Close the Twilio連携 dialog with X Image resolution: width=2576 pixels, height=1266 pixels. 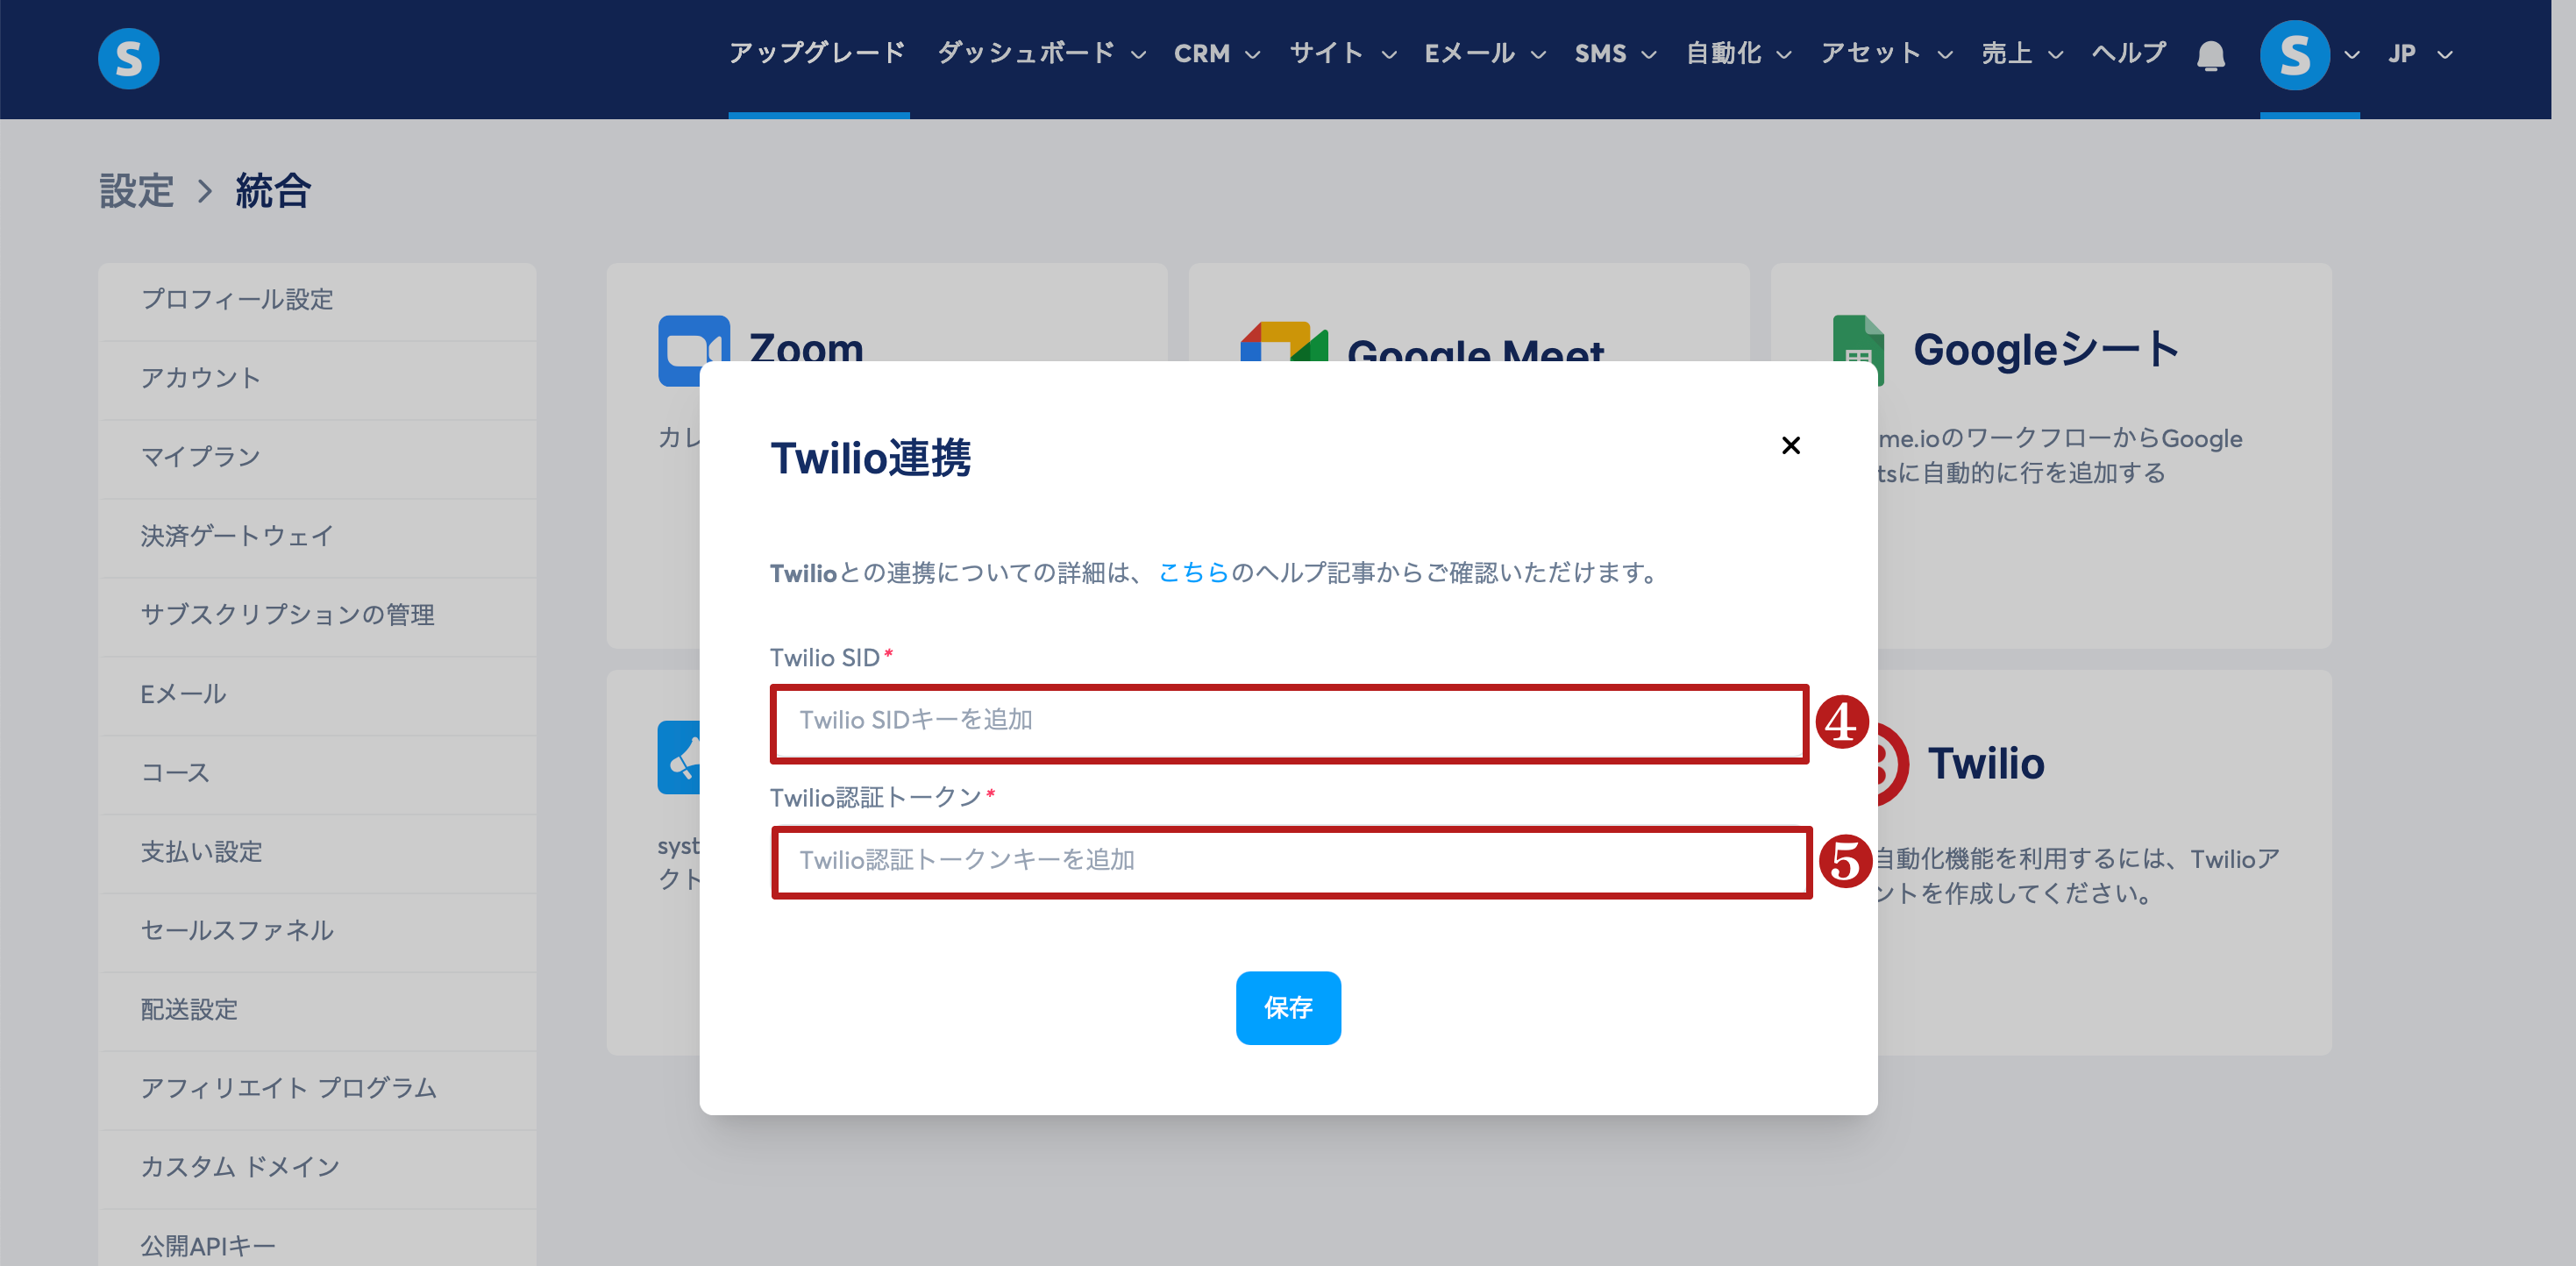(x=1790, y=445)
